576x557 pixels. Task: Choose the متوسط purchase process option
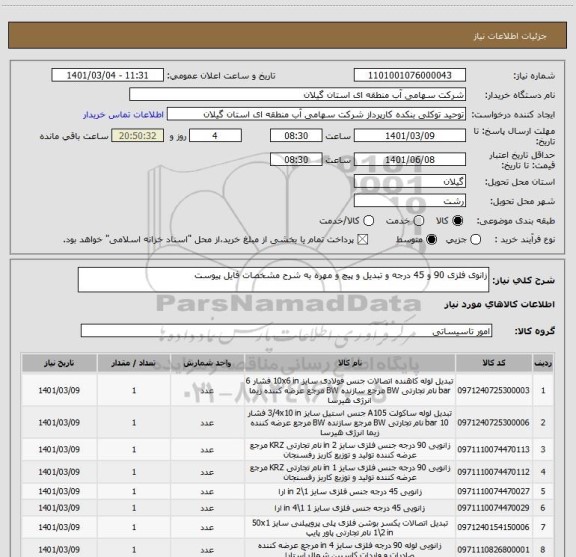[431, 240]
